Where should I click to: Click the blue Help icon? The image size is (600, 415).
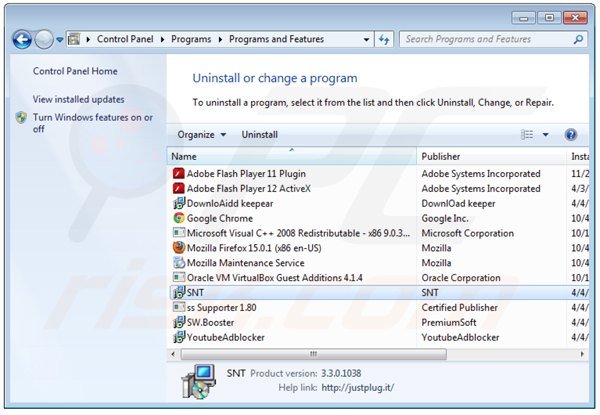coord(570,135)
